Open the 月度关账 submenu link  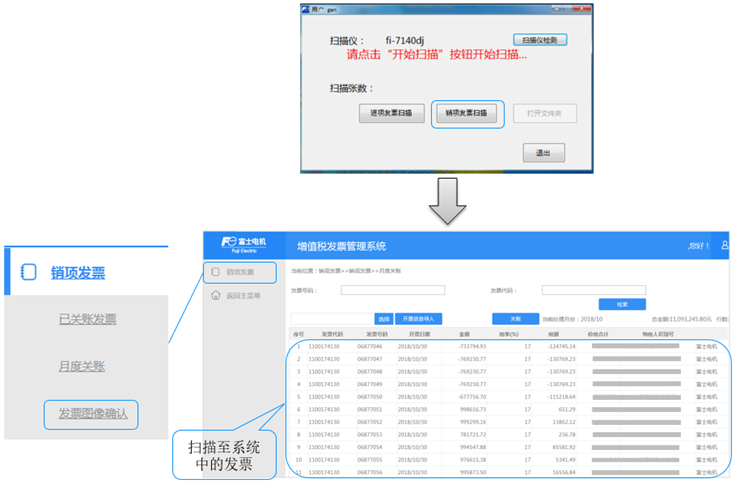tap(82, 367)
